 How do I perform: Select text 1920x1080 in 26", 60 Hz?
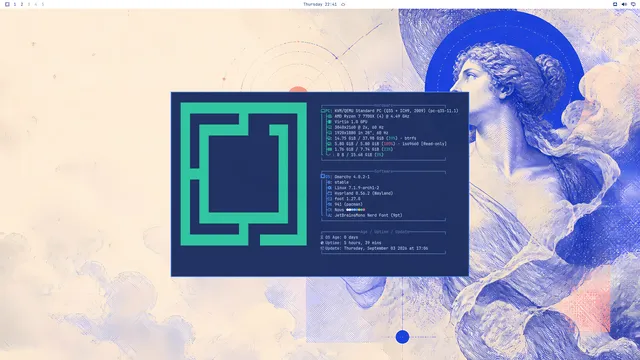[x=361, y=133]
